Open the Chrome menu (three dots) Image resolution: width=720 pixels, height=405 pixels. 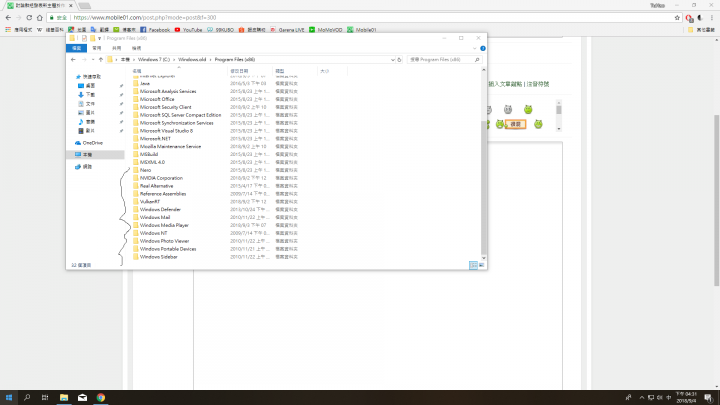click(x=712, y=18)
